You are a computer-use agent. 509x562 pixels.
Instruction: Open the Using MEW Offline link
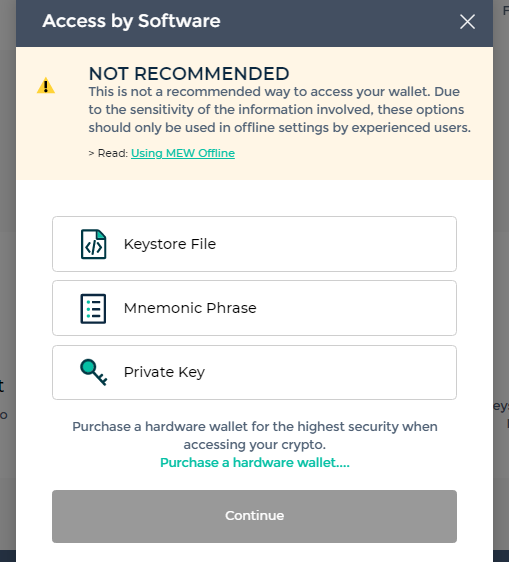point(183,153)
